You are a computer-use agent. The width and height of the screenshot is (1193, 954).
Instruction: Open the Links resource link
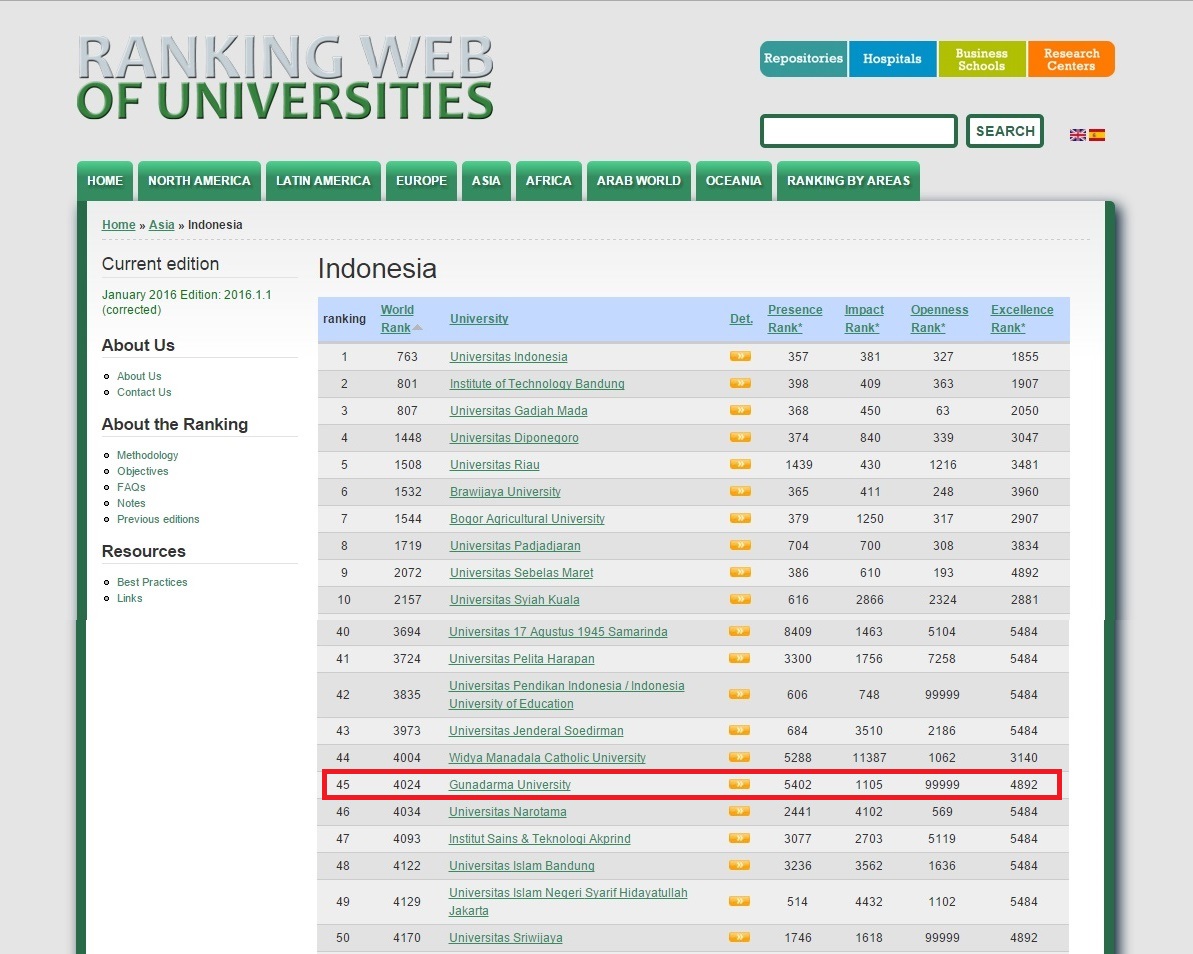coord(129,598)
